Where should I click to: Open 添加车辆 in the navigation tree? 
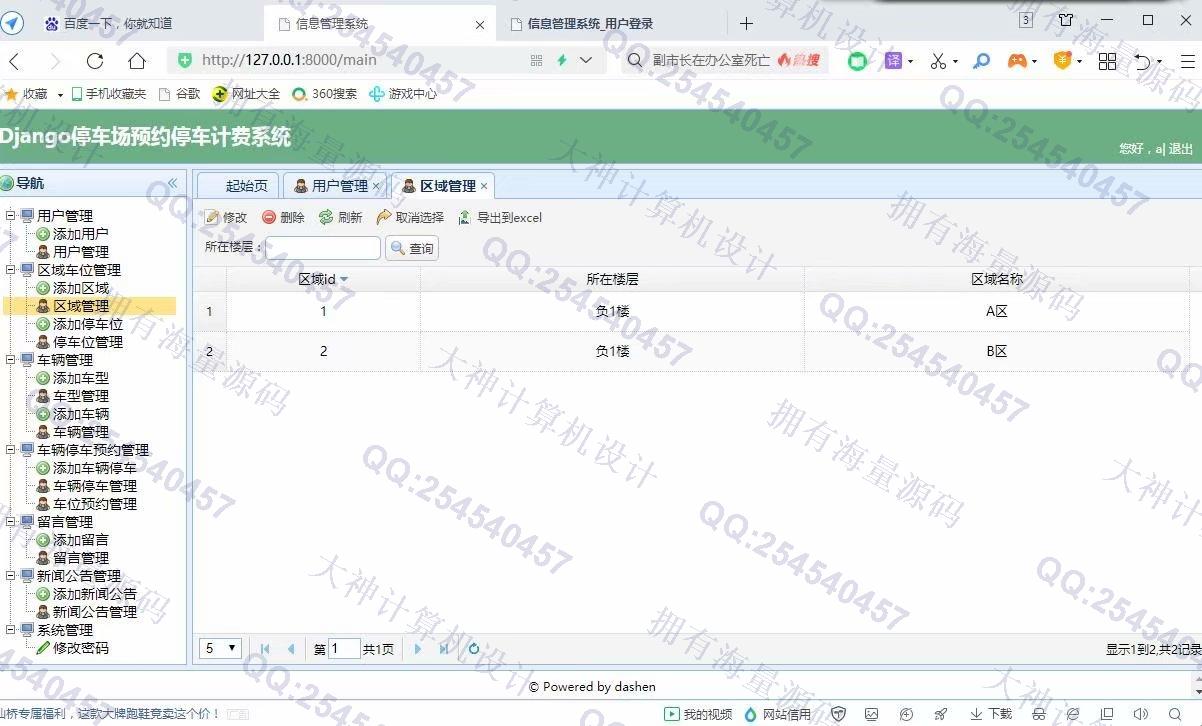tap(80, 413)
